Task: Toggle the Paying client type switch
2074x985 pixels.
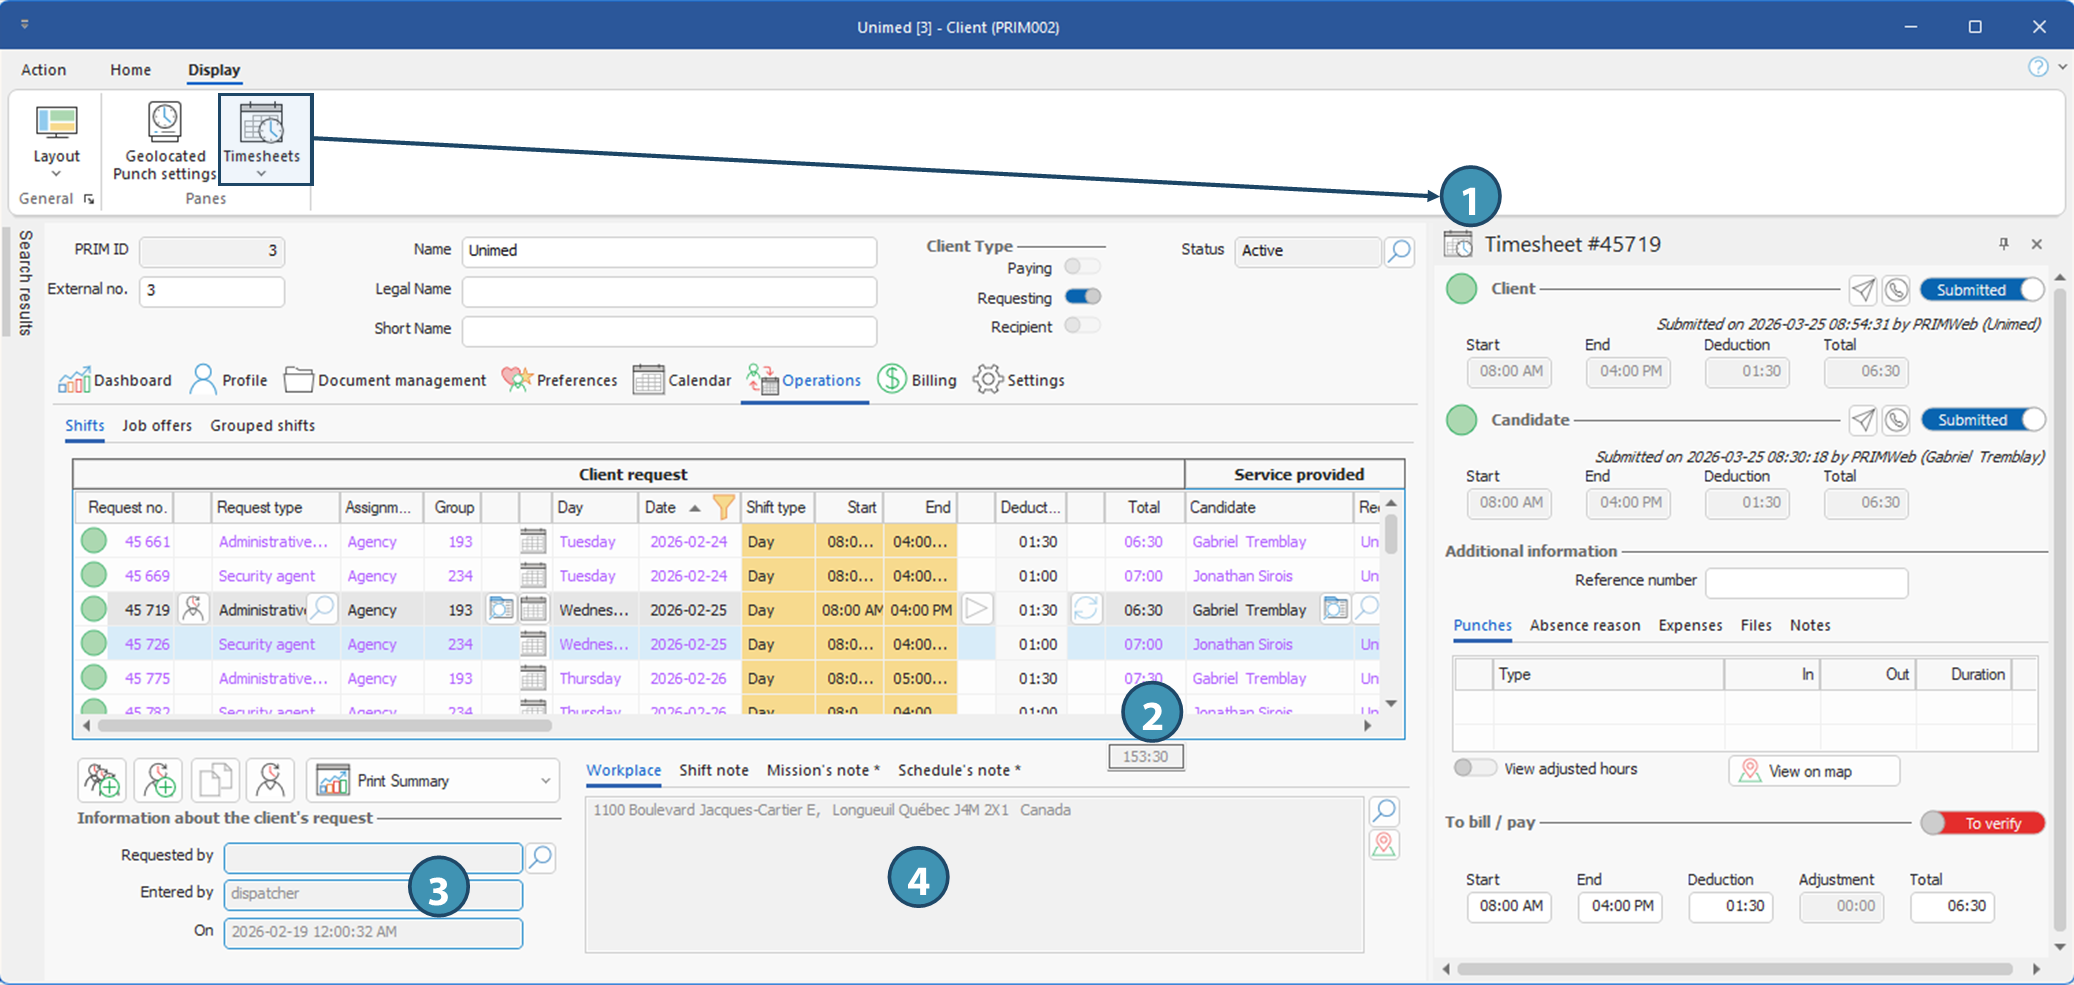Action: [1082, 267]
